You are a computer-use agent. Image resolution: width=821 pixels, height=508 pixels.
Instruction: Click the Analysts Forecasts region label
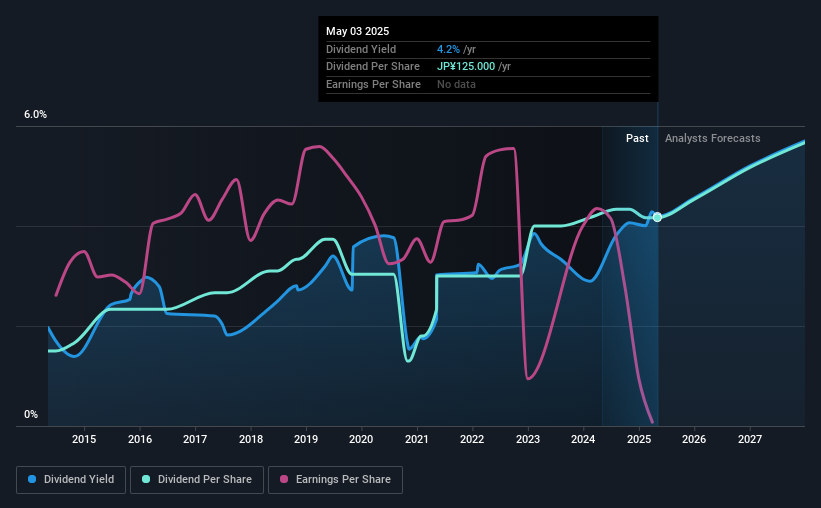[713, 138]
